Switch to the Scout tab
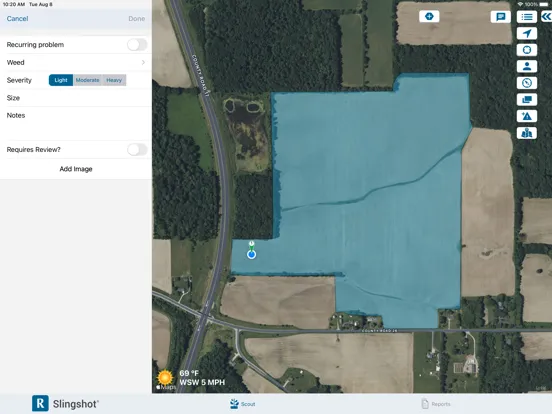 click(x=243, y=404)
